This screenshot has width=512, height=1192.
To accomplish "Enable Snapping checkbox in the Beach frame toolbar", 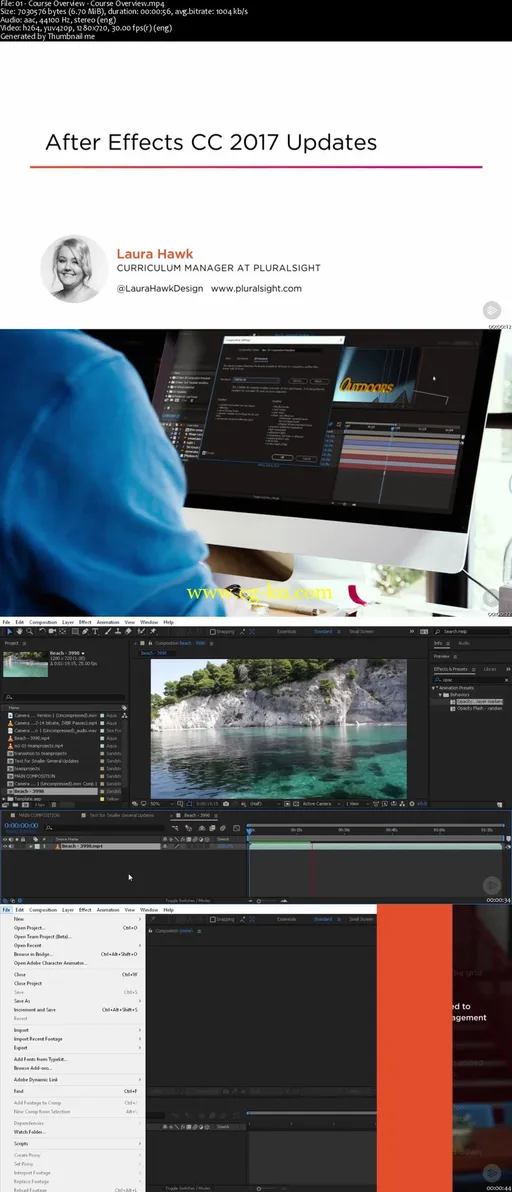I will [x=215, y=631].
